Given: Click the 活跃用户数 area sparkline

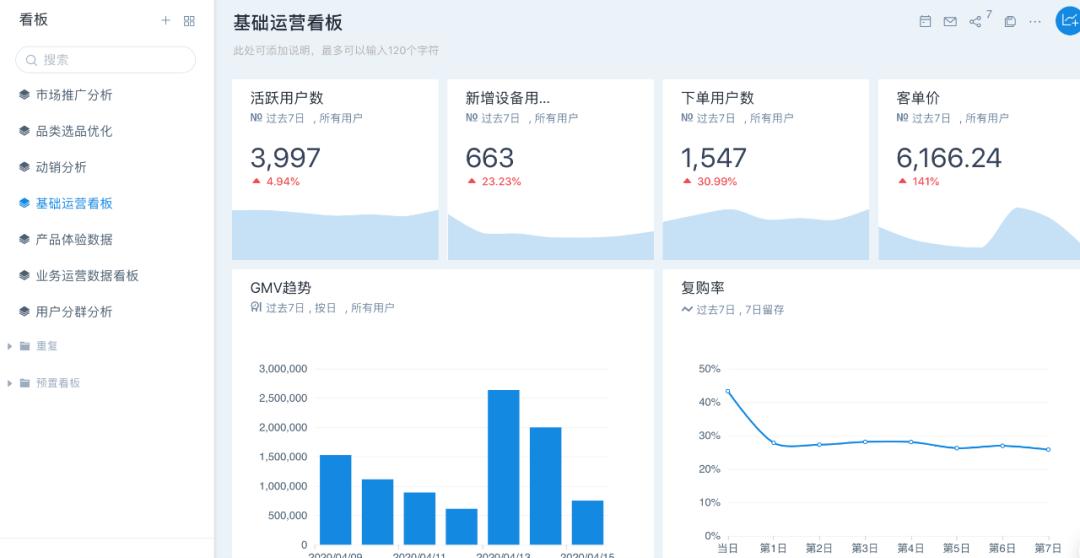Looking at the screenshot, I should click(335, 235).
